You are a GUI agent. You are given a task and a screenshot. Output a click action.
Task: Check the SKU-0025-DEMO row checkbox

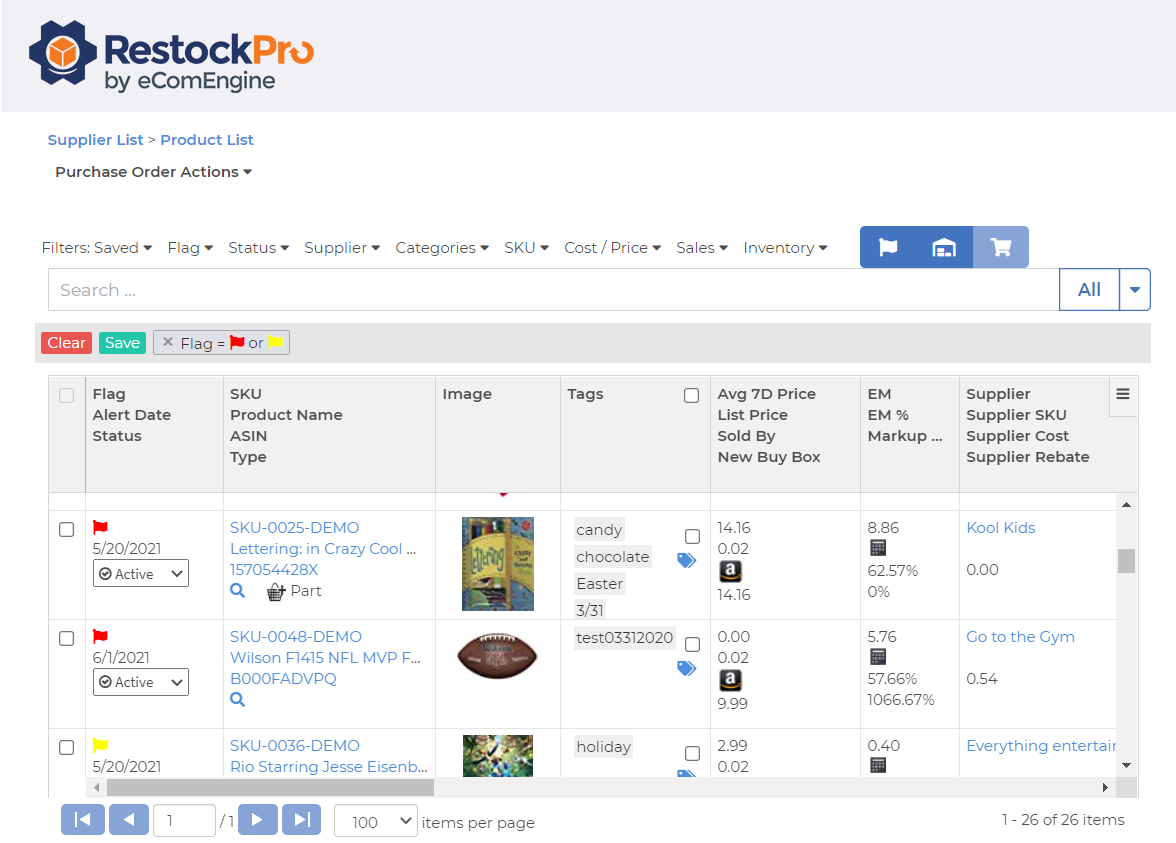tap(66, 529)
